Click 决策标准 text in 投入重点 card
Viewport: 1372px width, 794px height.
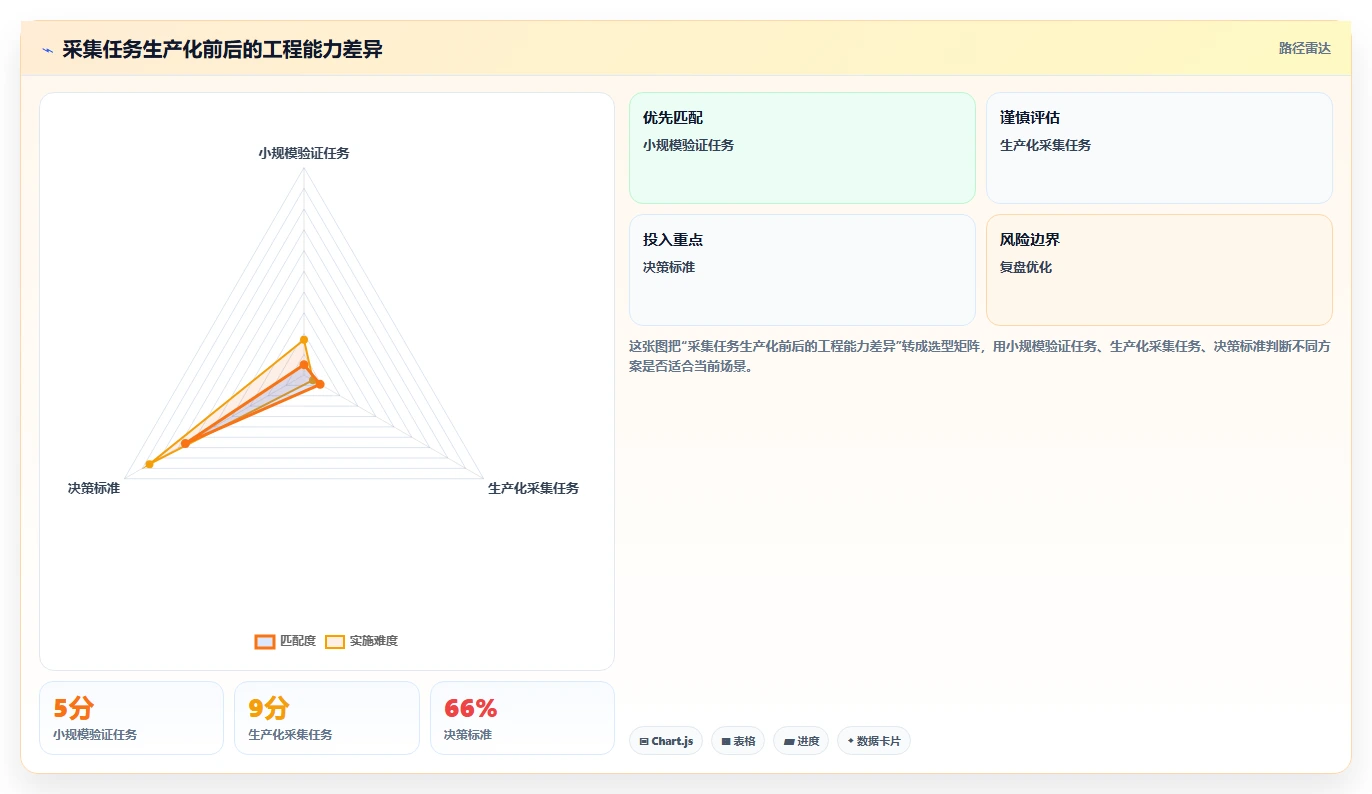click(x=669, y=267)
